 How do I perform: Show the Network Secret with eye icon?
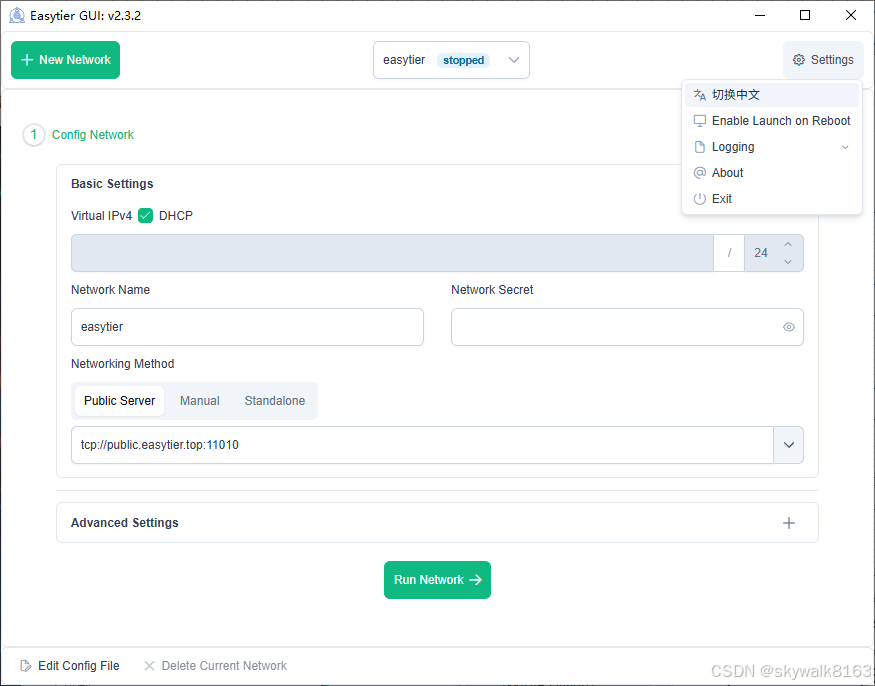click(x=789, y=327)
